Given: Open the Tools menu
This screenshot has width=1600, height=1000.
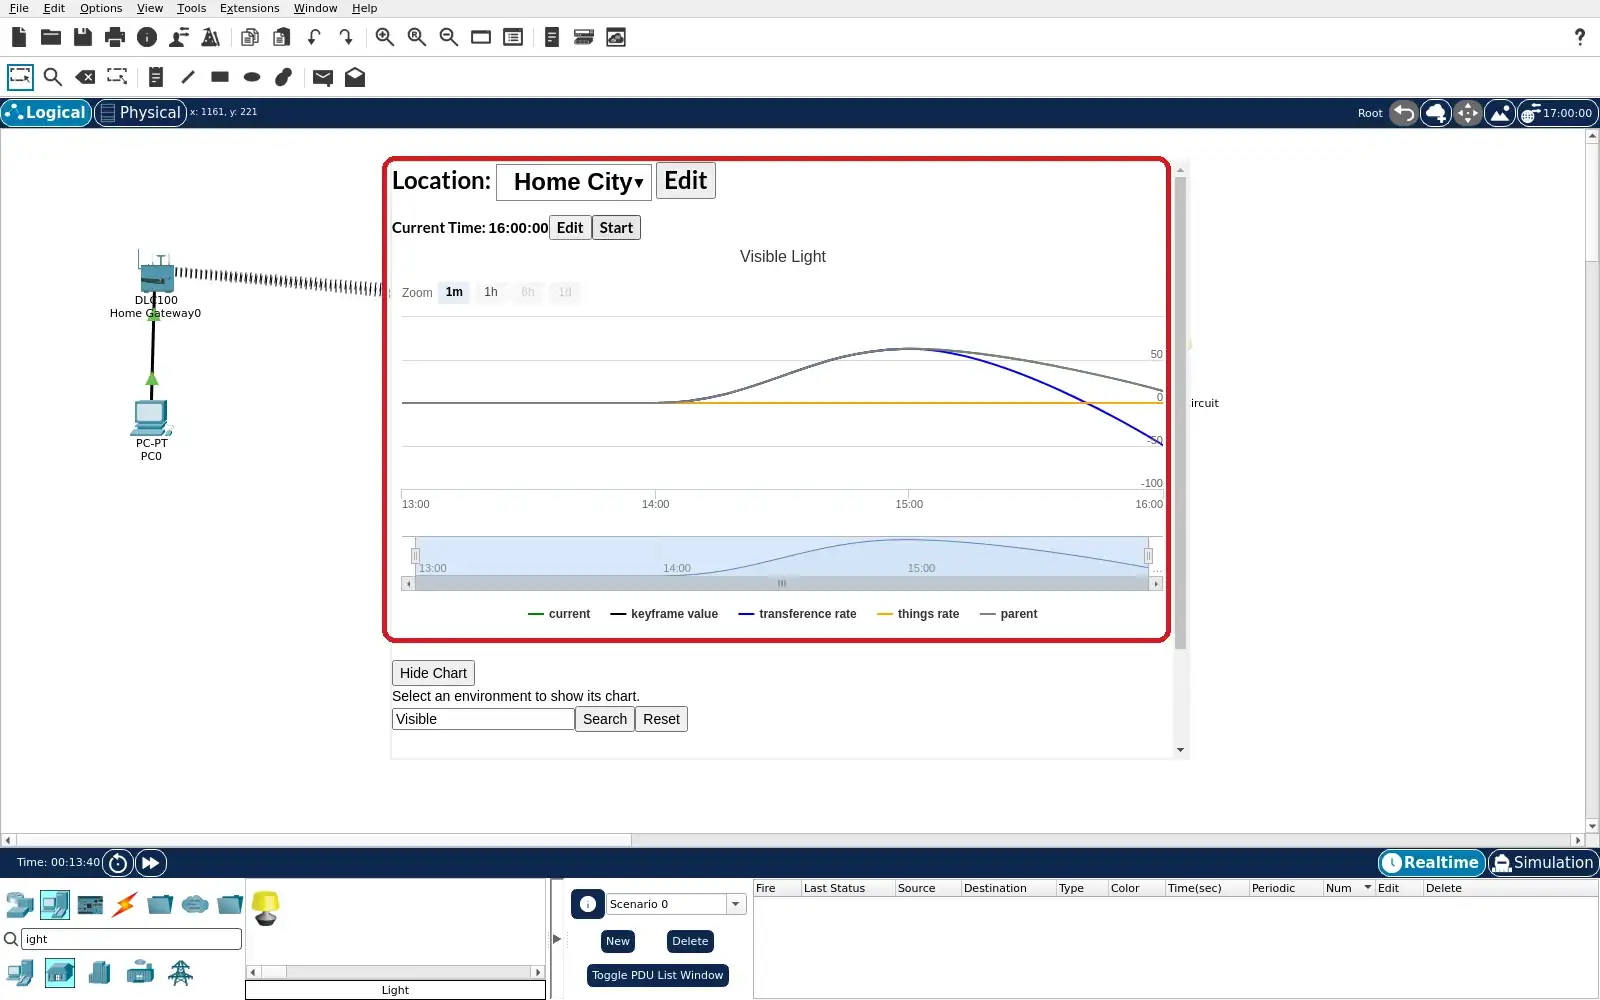Looking at the screenshot, I should point(191,8).
